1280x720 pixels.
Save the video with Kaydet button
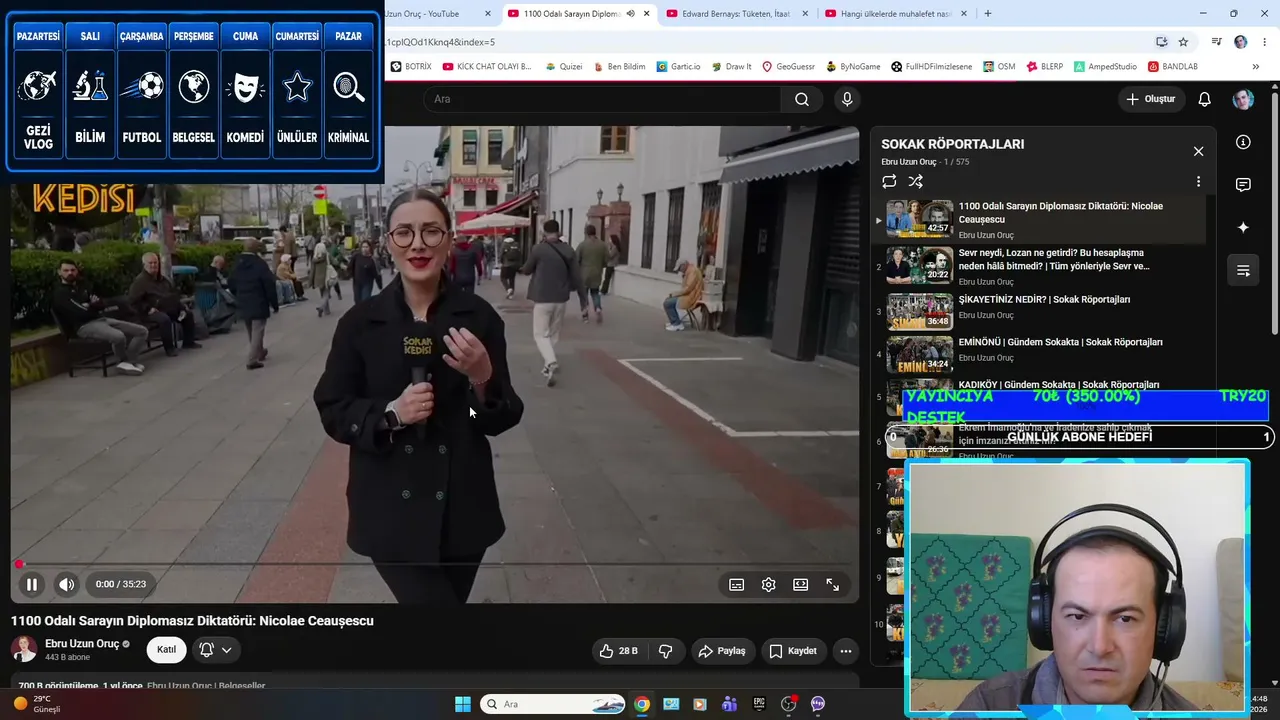pyautogui.click(x=793, y=651)
